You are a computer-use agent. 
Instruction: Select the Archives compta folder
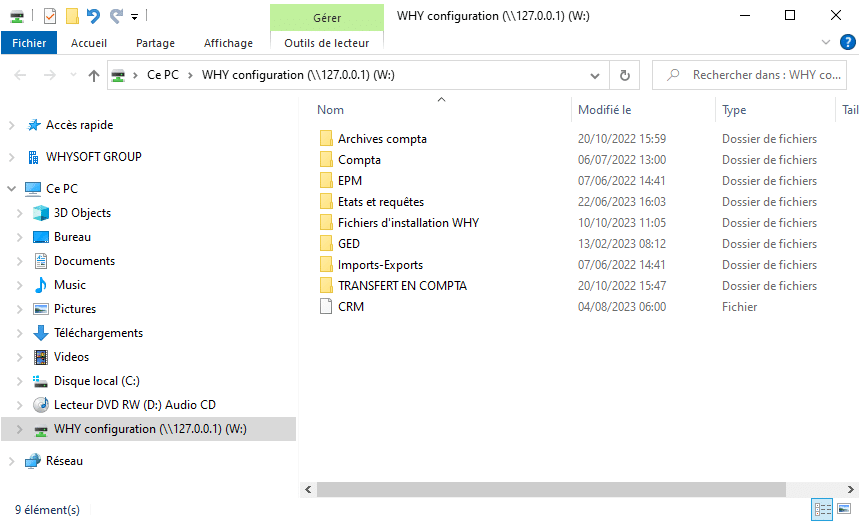point(382,139)
